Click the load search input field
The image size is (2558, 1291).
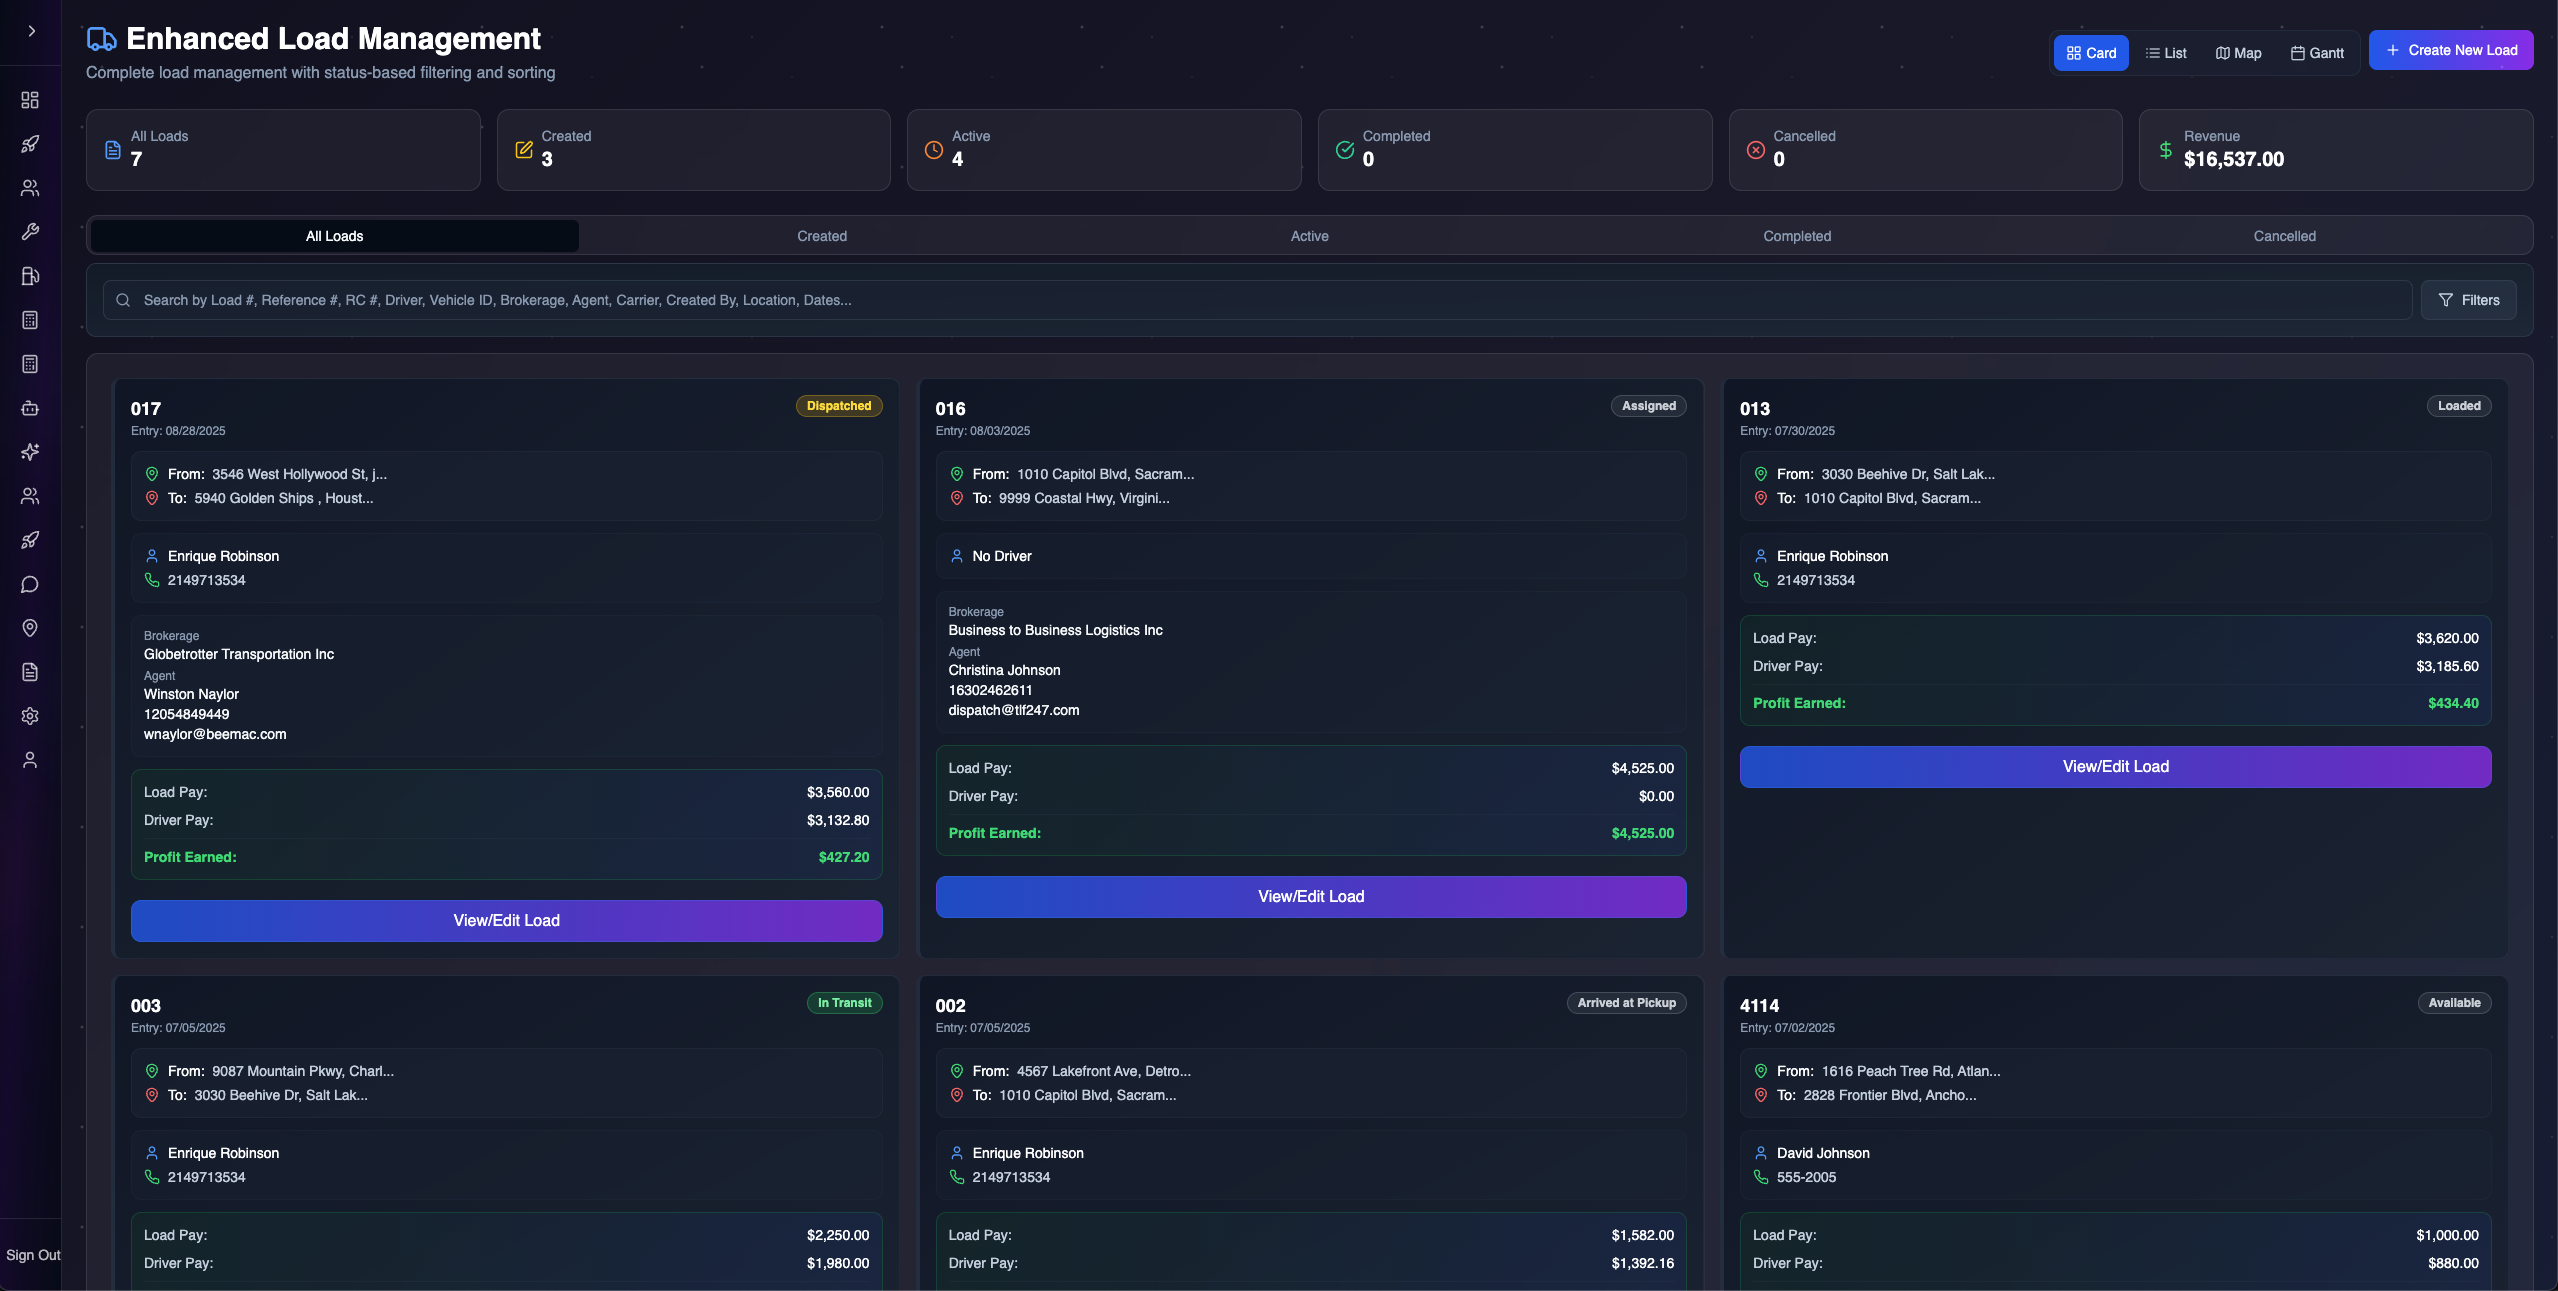(x=1260, y=300)
